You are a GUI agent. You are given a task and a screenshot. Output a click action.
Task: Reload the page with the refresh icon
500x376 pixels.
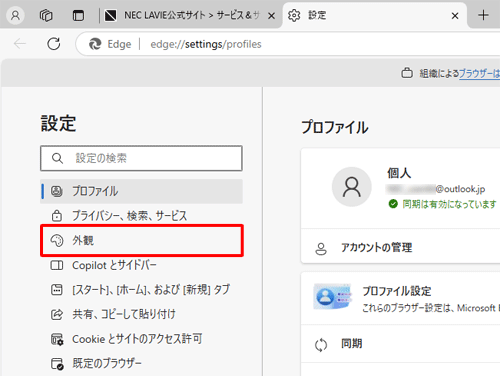tap(54, 44)
